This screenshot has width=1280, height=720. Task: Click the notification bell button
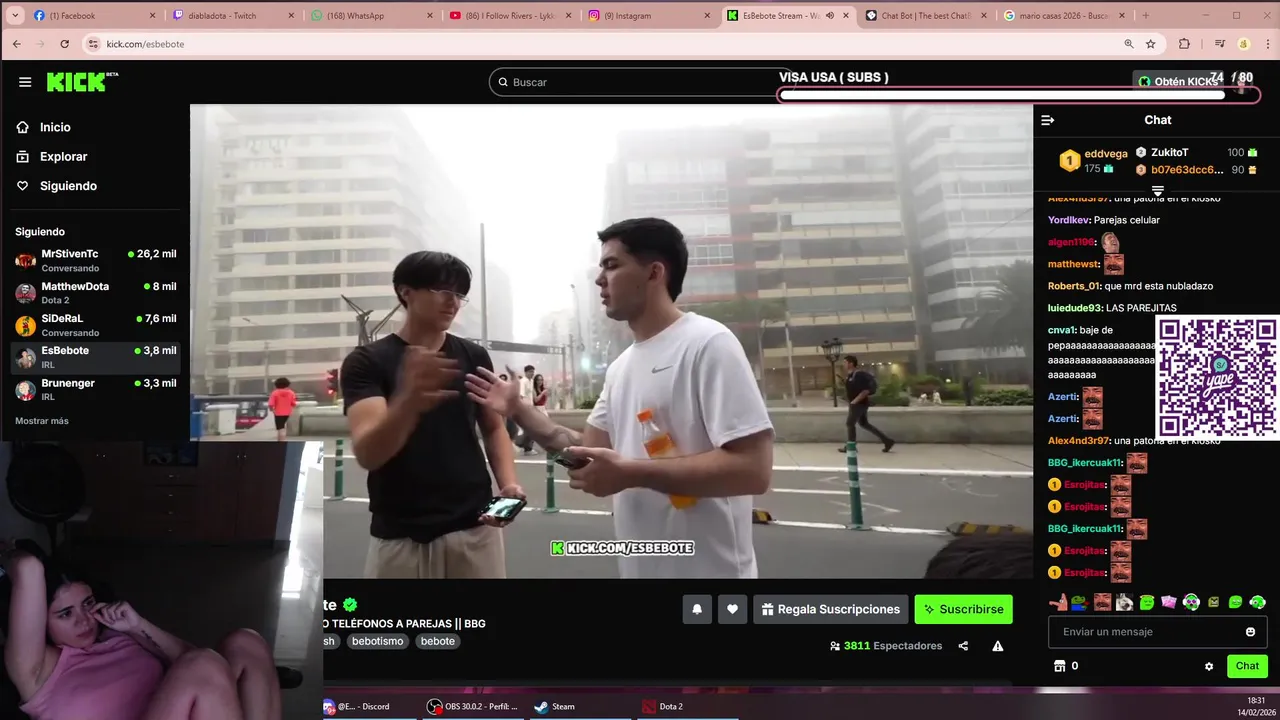coord(697,609)
